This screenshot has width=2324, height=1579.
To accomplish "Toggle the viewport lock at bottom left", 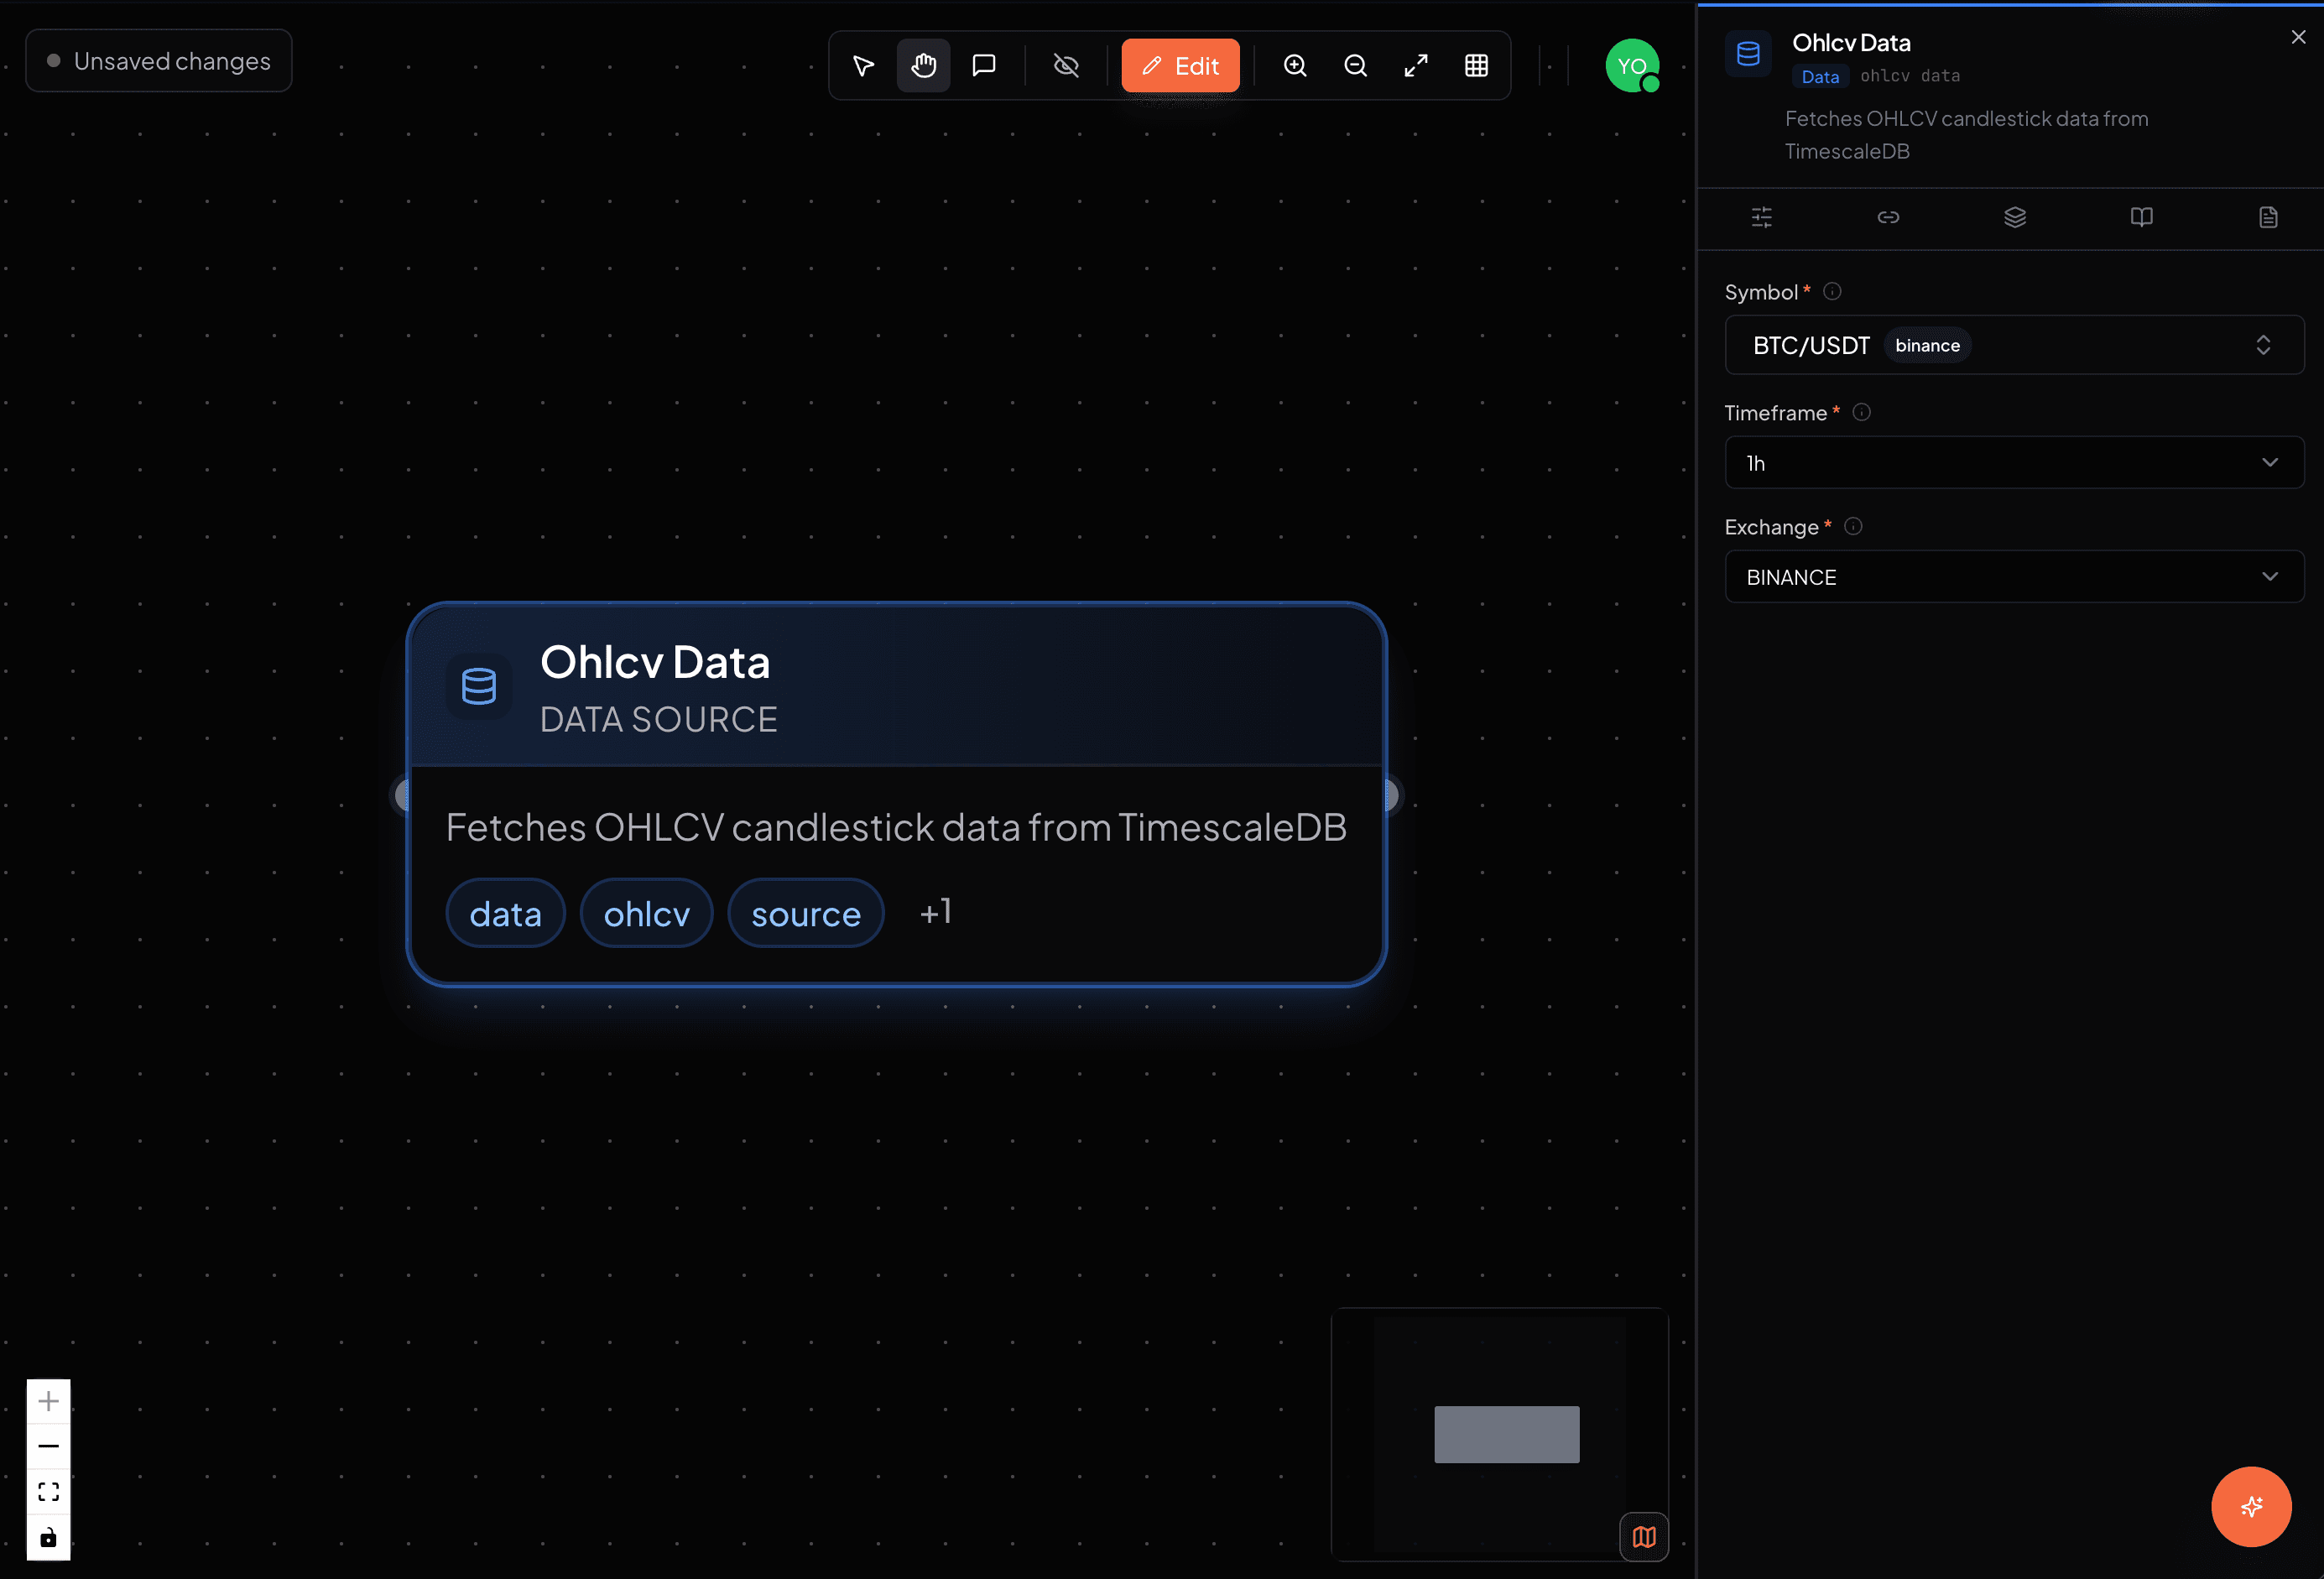I will coord(48,1537).
